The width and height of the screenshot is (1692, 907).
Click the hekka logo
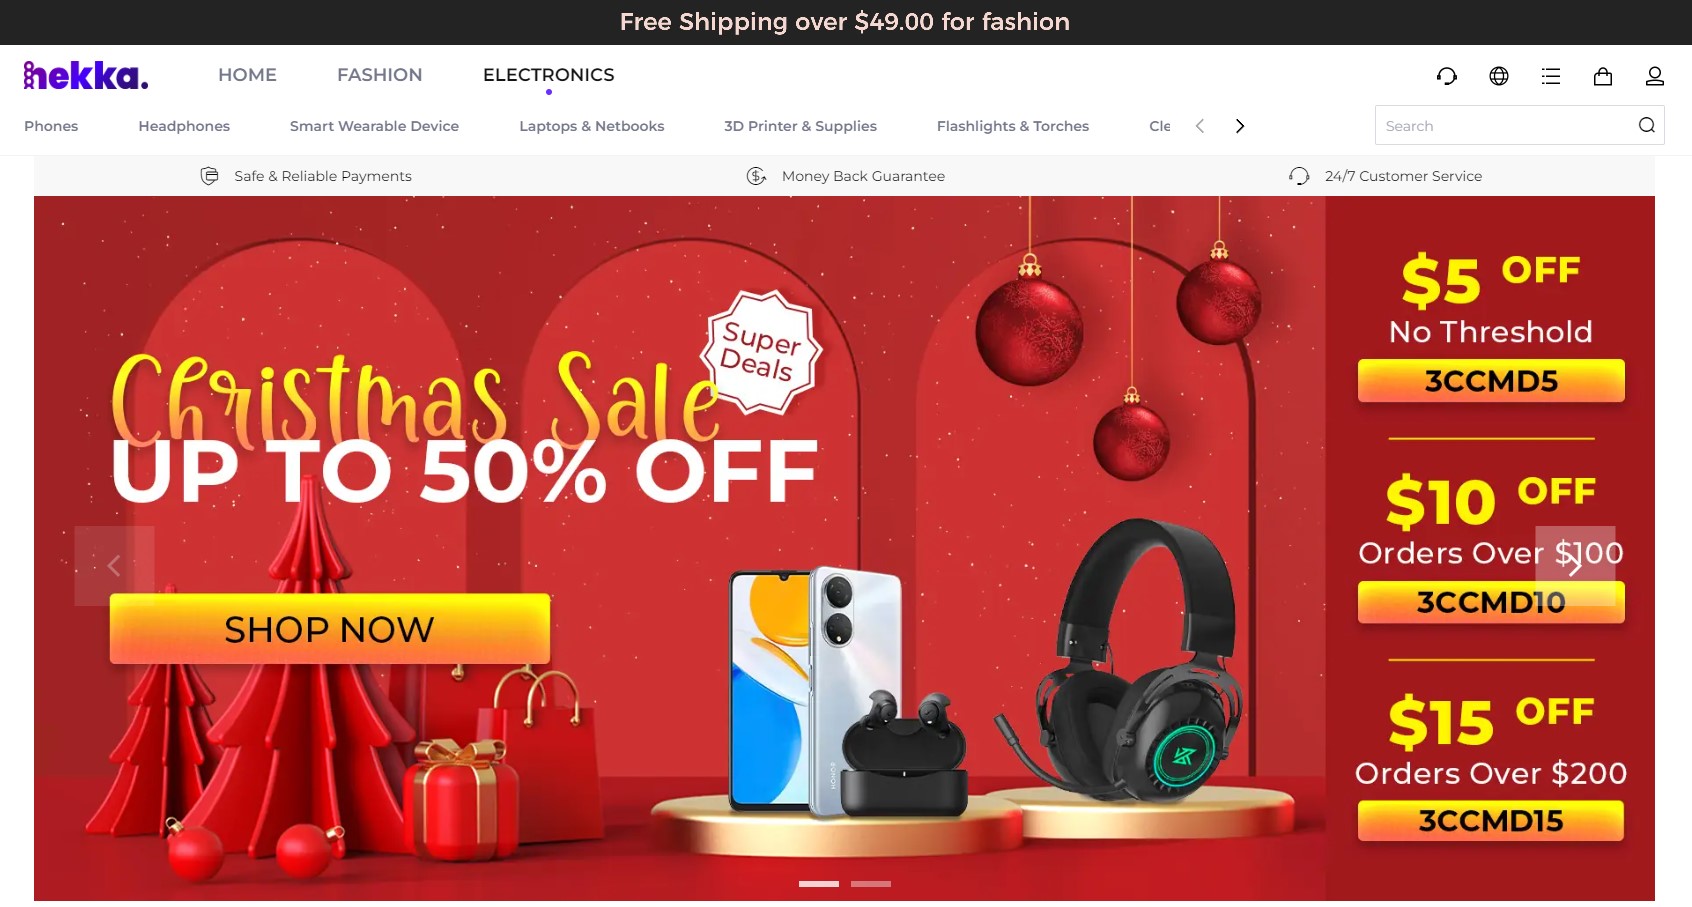[86, 75]
